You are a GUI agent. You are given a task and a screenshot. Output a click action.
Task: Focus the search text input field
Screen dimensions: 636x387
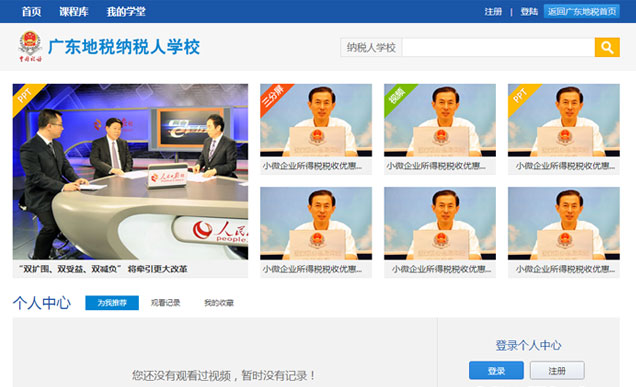[498, 47]
